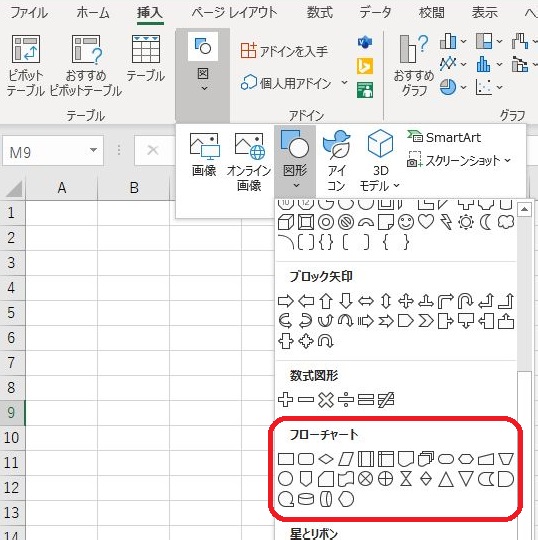Select the smiley face shape
This screenshot has width=538, height=540.
406,222
